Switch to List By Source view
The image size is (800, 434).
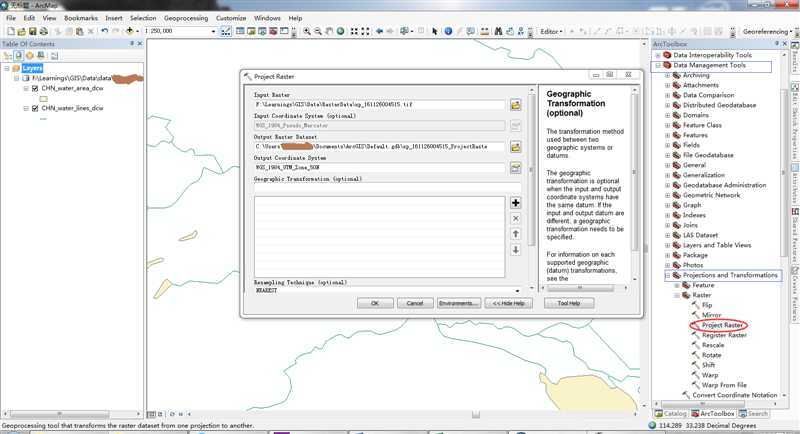18,55
